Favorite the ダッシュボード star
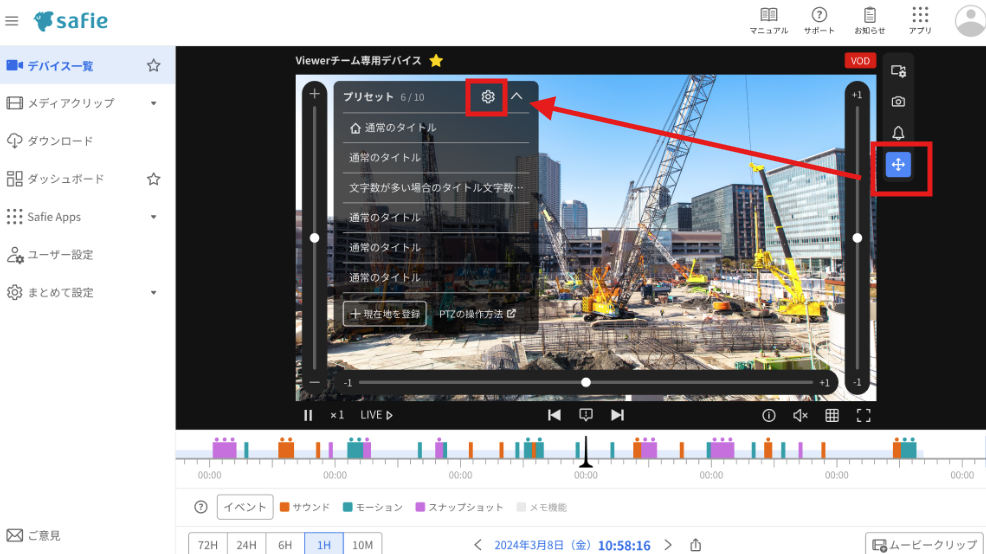Image resolution: width=986 pixels, height=554 pixels. click(x=154, y=179)
